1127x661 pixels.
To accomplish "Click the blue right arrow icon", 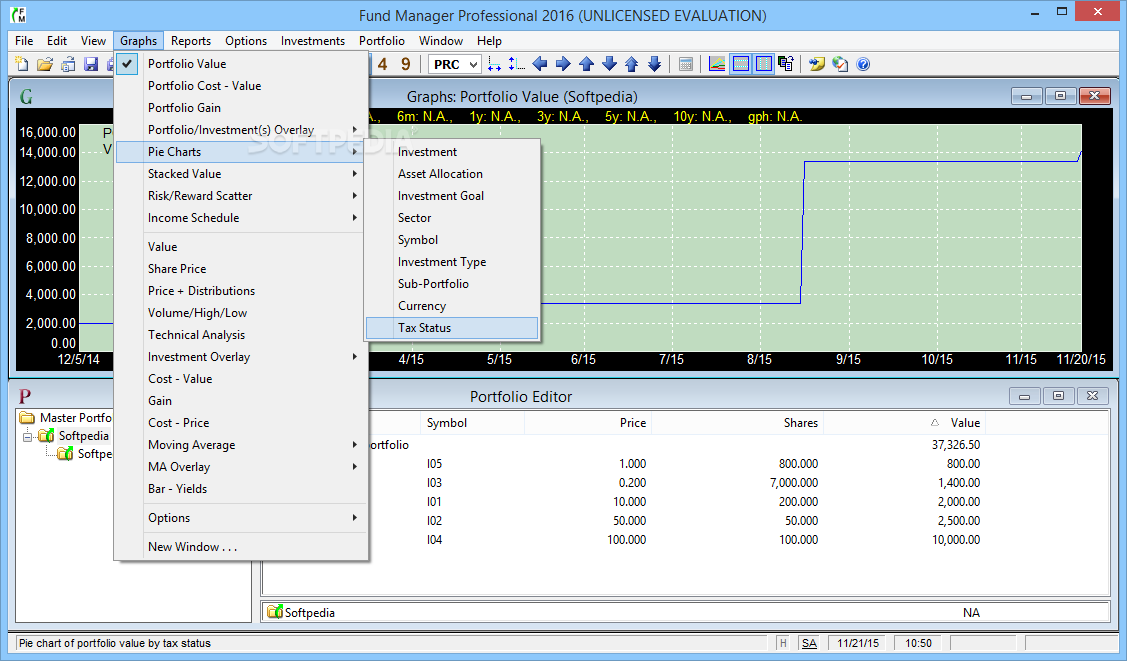I will click(563, 64).
